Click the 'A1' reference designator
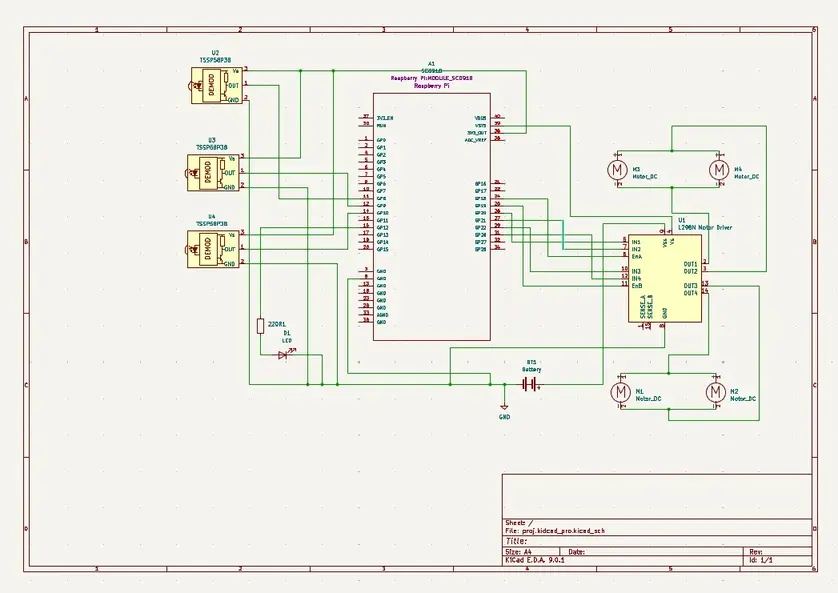The height and width of the screenshot is (593, 838). click(x=432, y=64)
